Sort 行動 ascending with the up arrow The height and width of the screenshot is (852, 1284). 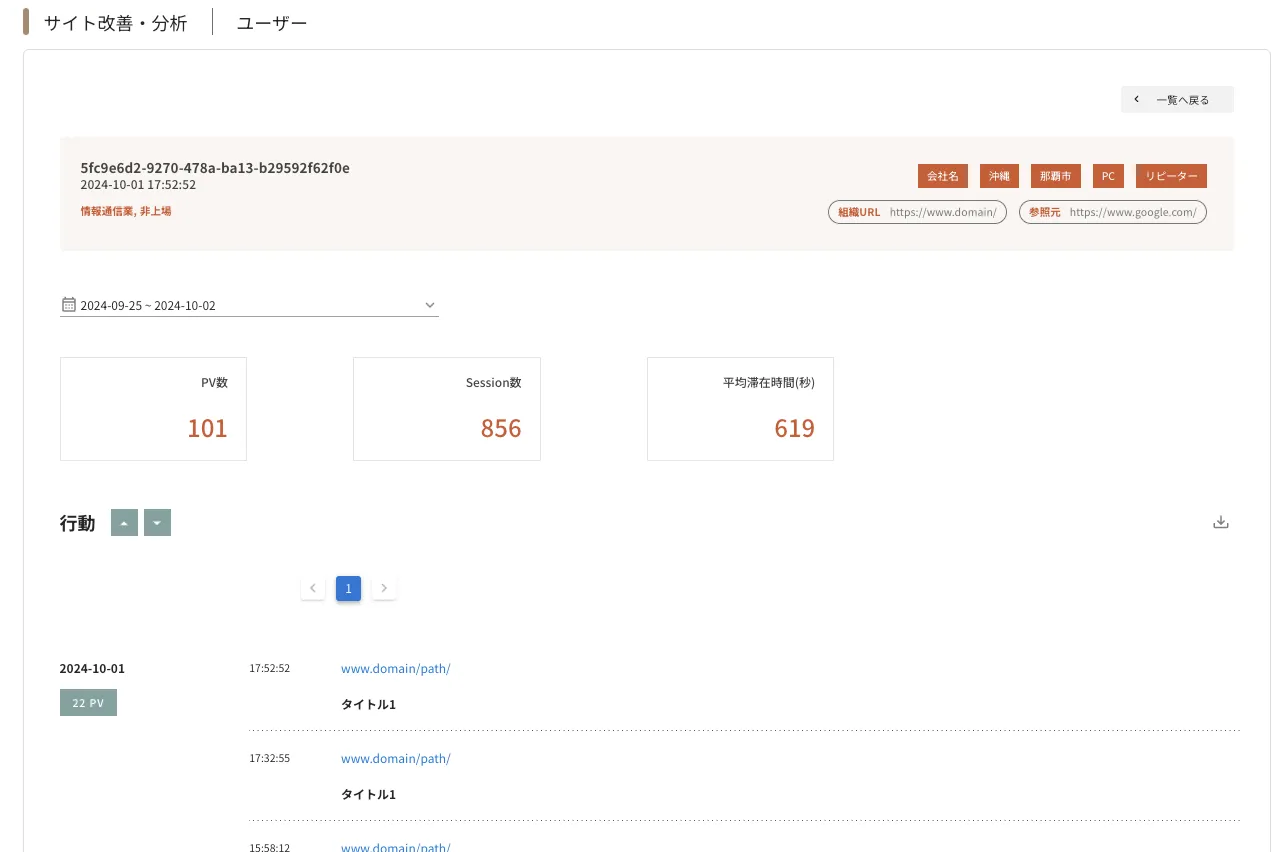point(124,523)
